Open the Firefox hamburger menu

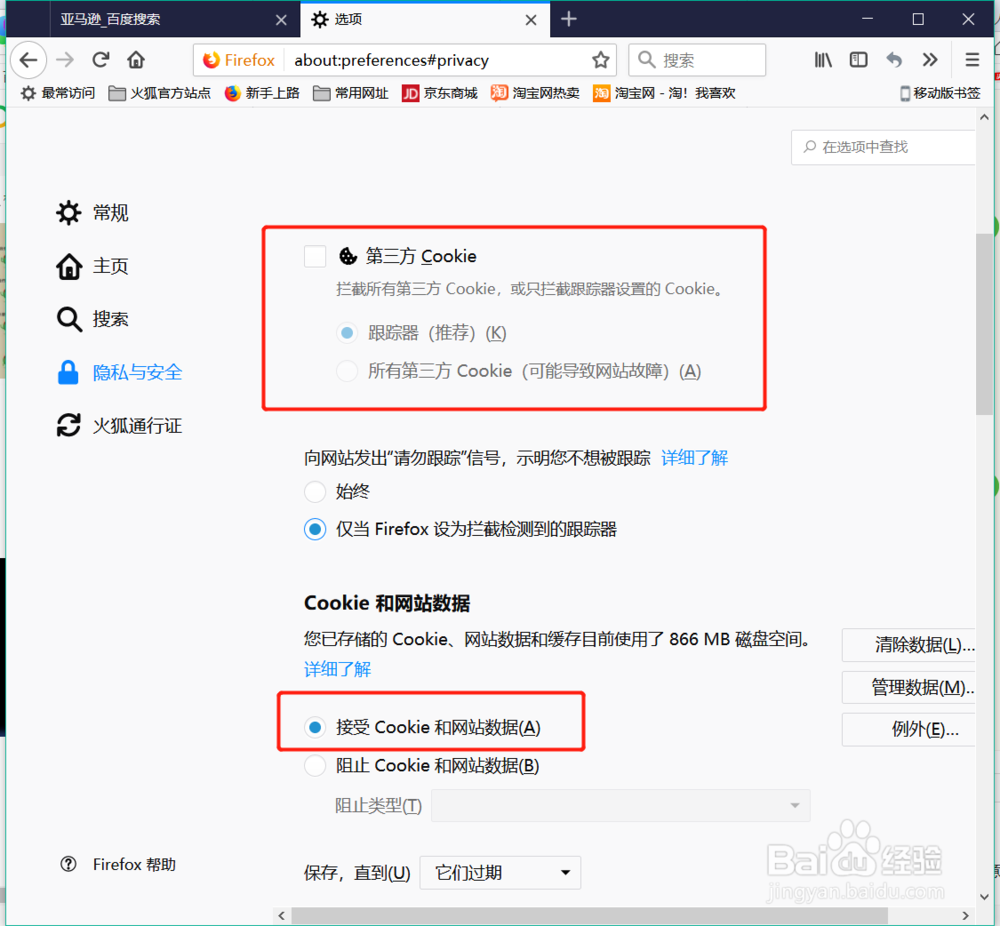pyautogui.click(x=971, y=60)
